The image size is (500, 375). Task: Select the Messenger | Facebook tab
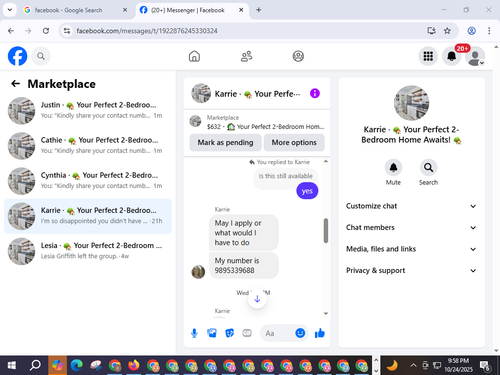click(187, 10)
